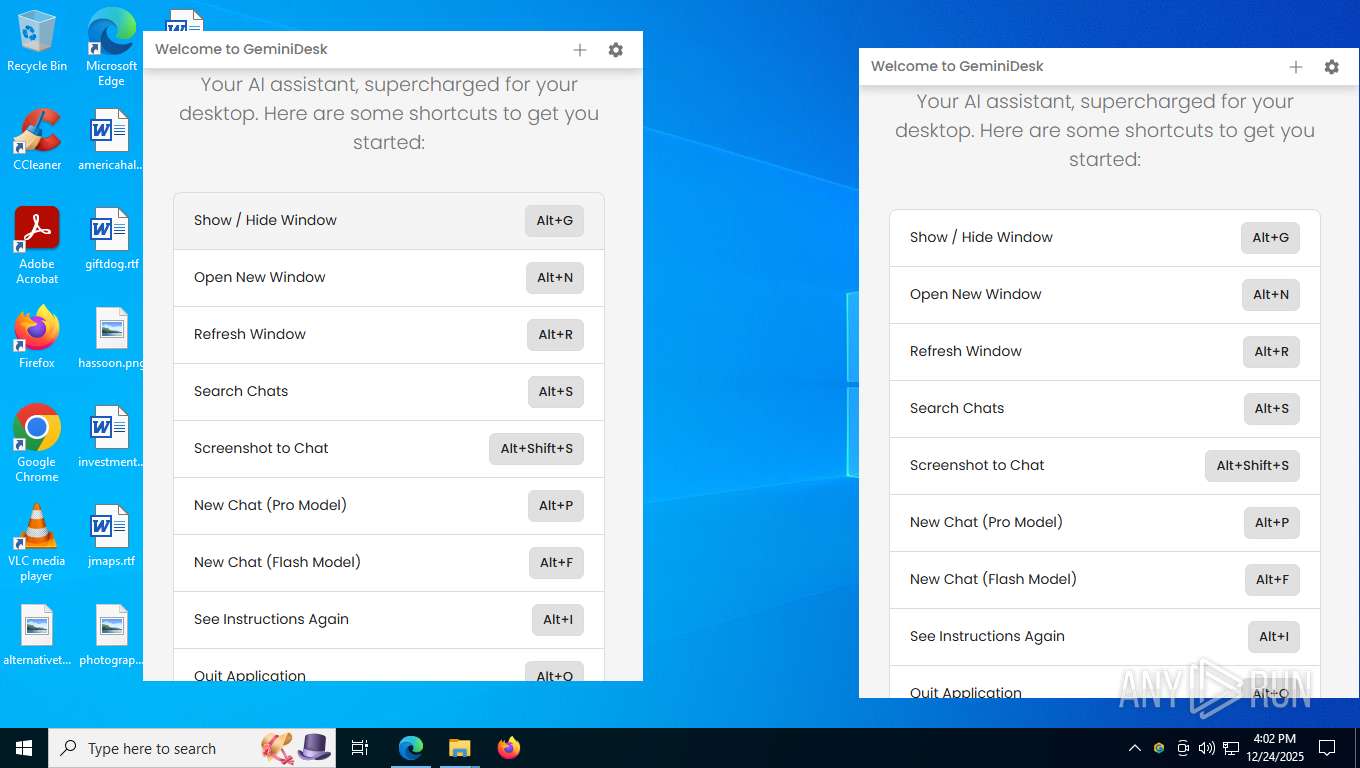The image size is (1360, 768).
Task: Select hassoon.png desktop file
Action: click(111, 338)
